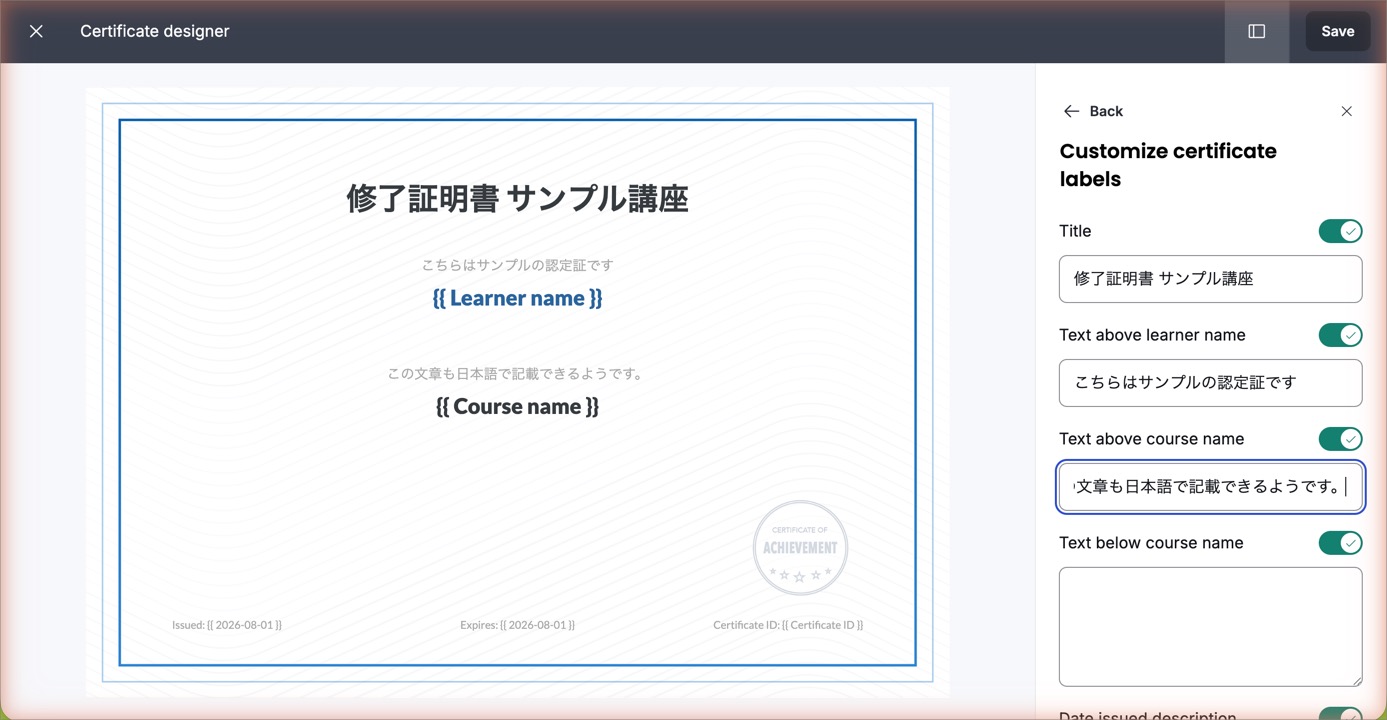Turn off Text above learner name toggle
The width and height of the screenshot is (1387, 720).
1340,335
